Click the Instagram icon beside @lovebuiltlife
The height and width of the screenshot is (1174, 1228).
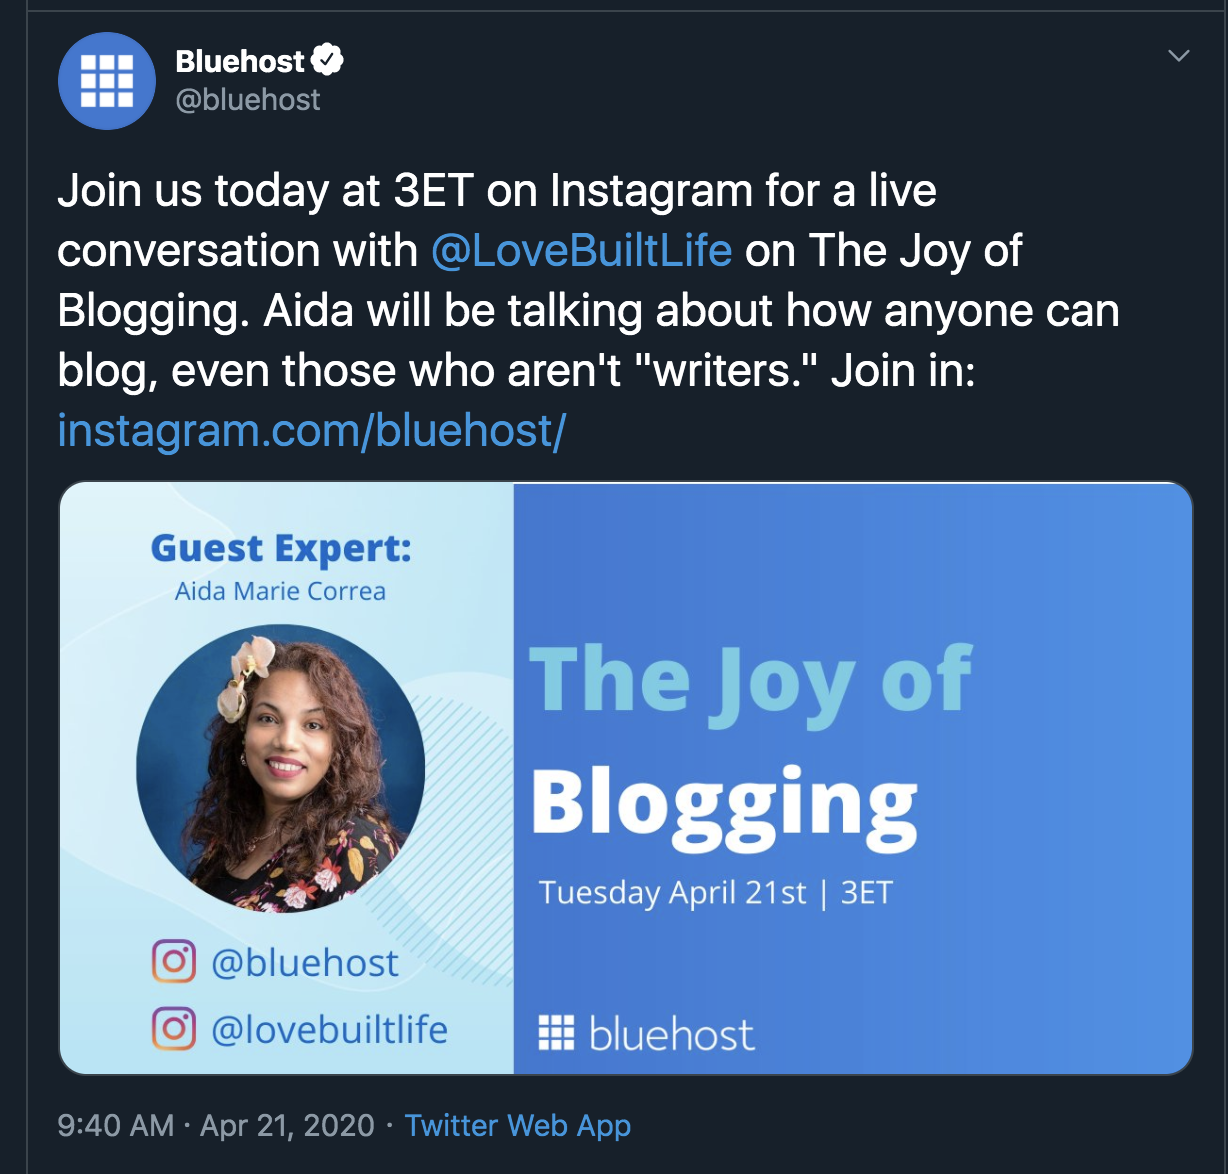pos(173,1029)
